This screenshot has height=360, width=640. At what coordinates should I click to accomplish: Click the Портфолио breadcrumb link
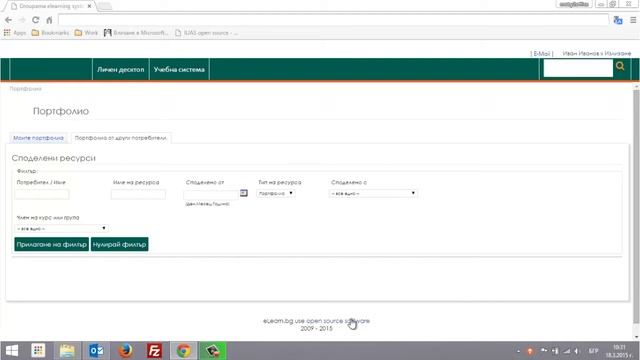[x=26, y=89]
